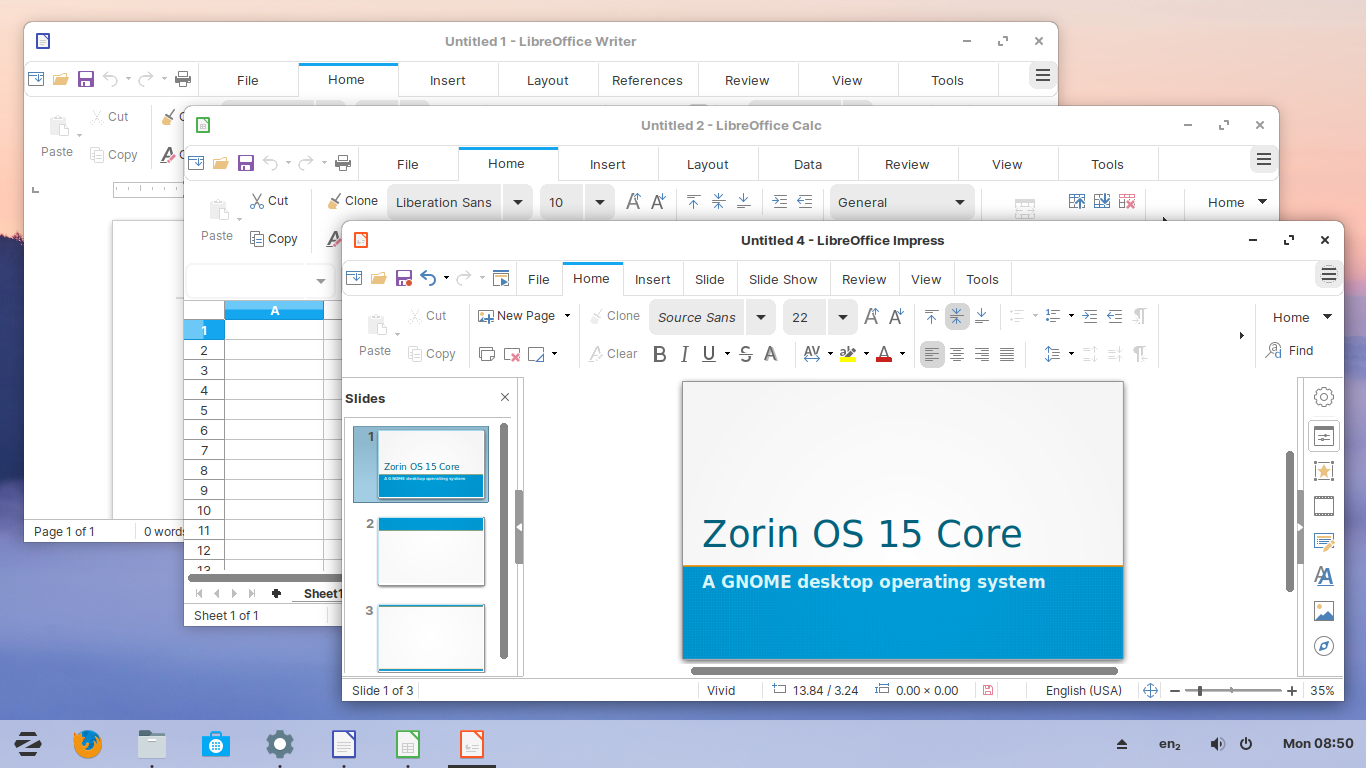Open the Insert tab in Impress
Screen dimensions: 1366x768
point(653,279)
